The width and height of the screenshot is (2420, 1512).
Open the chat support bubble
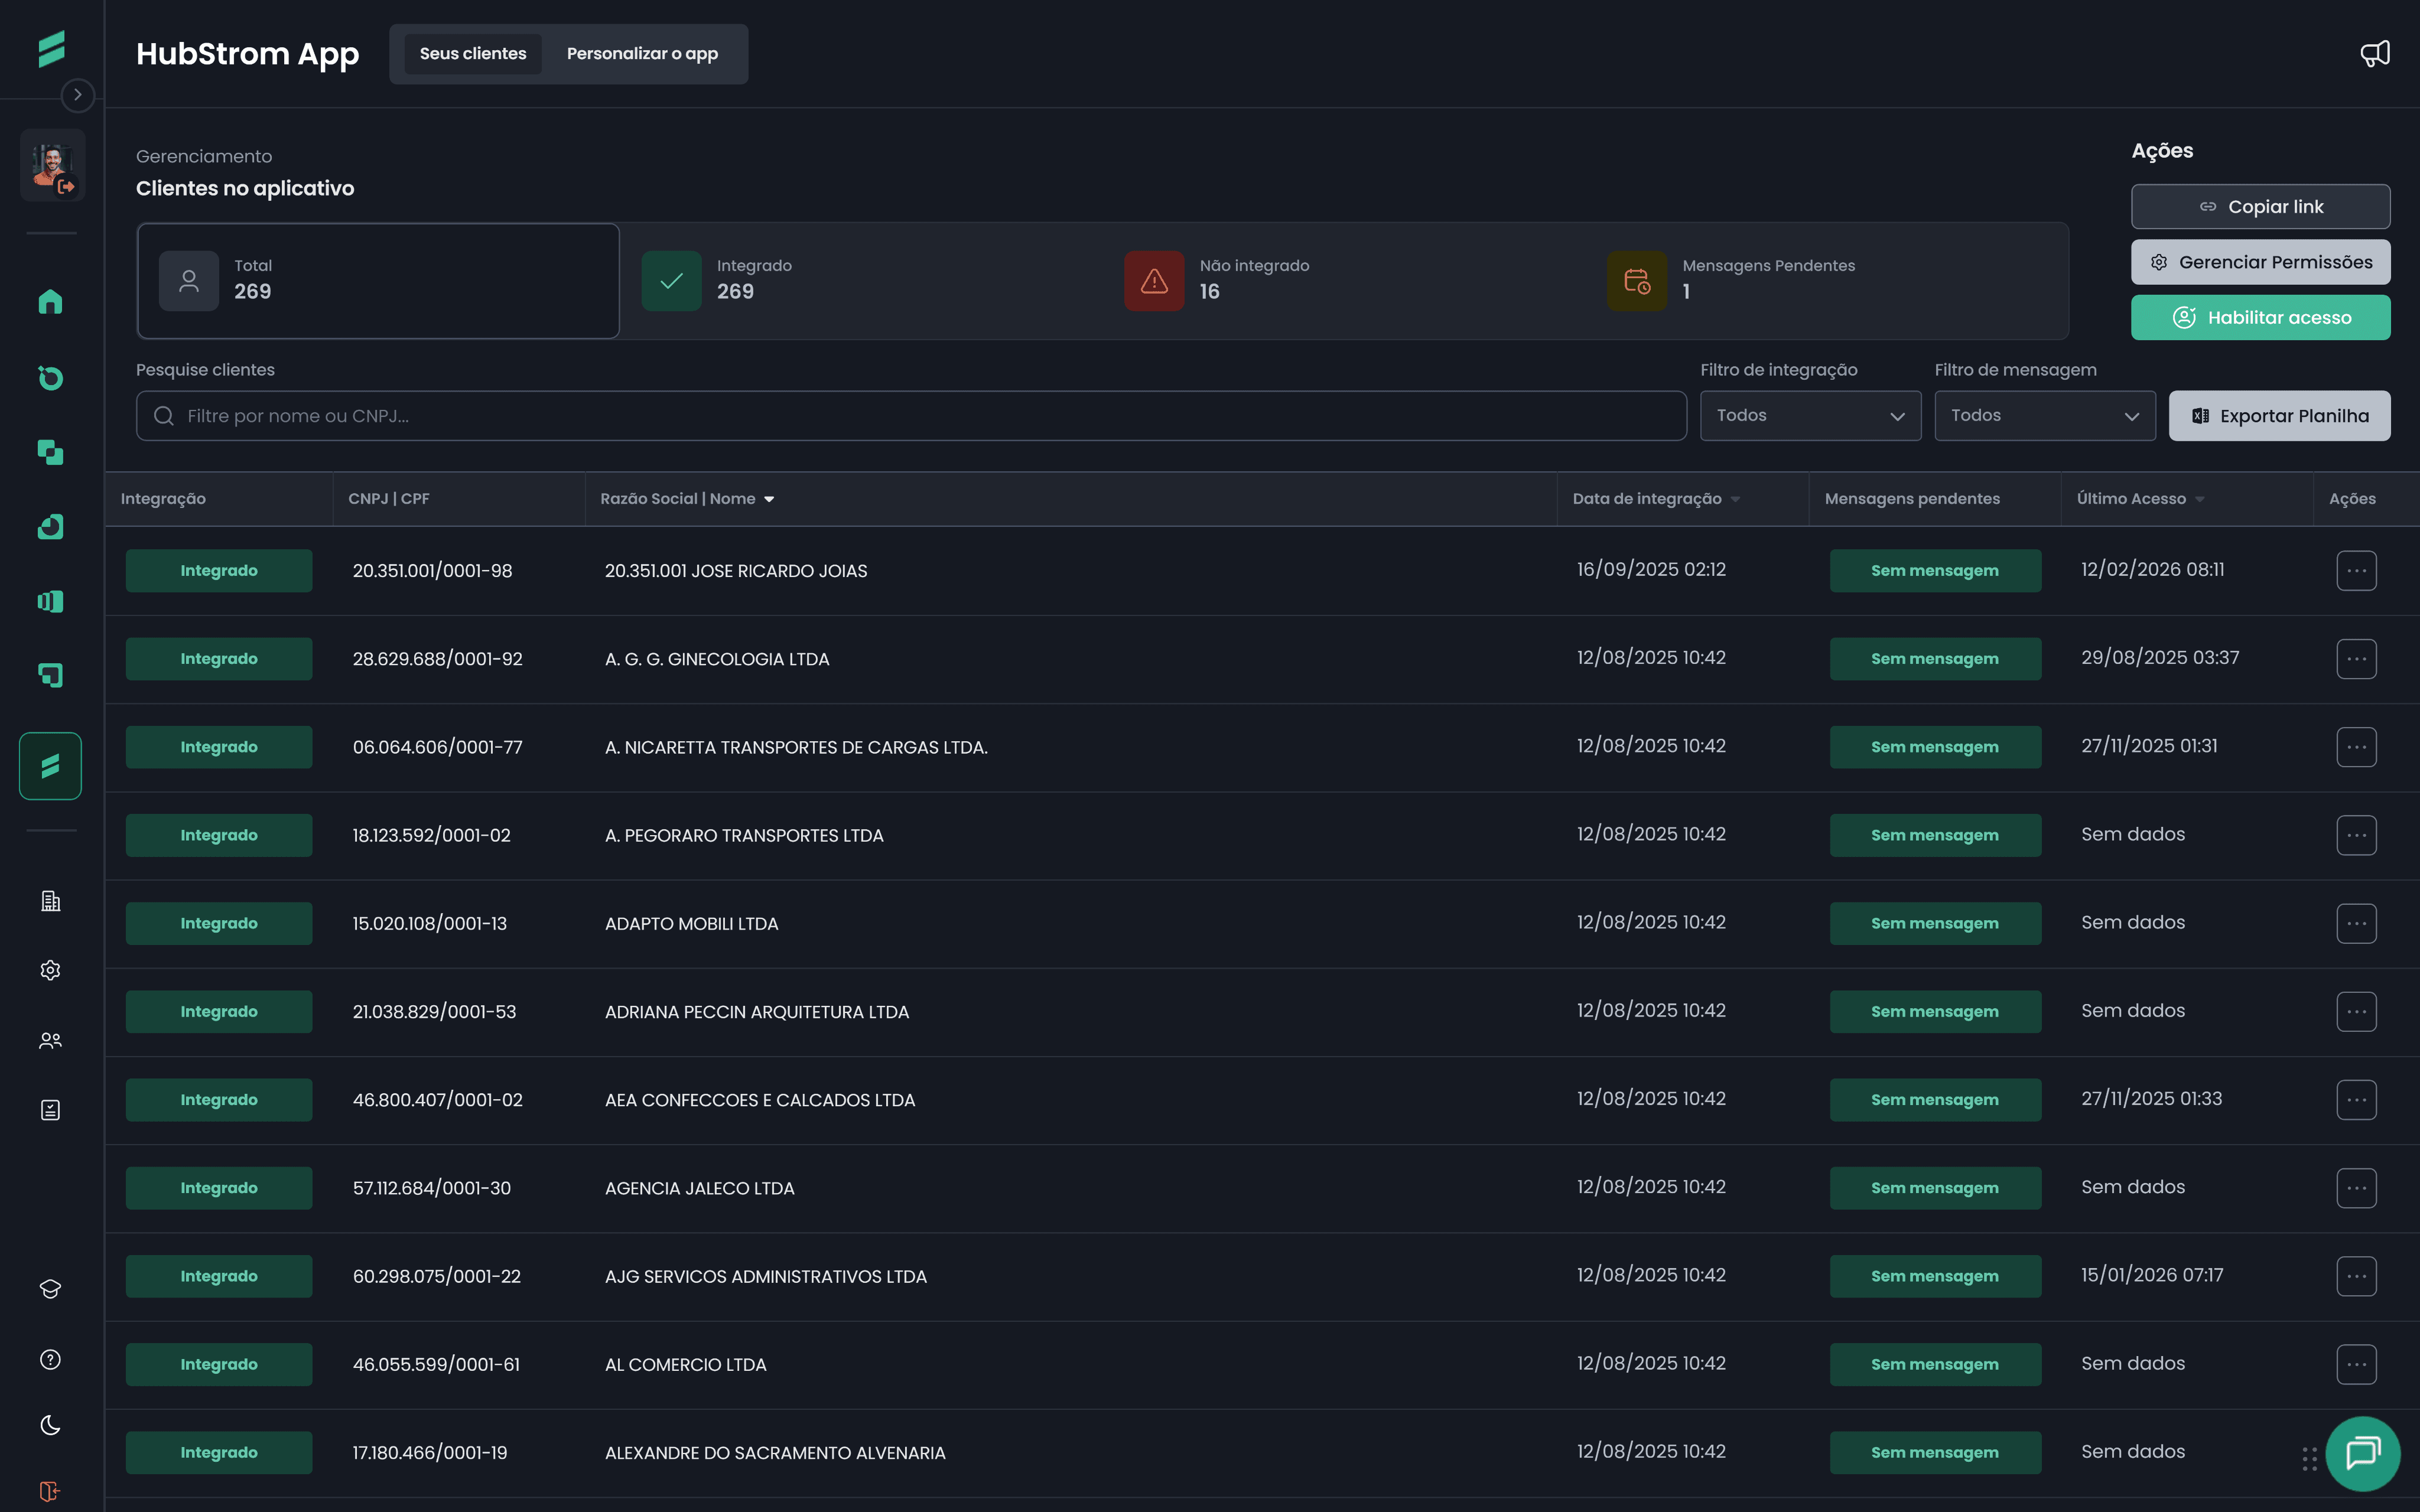(2362, 1452)
